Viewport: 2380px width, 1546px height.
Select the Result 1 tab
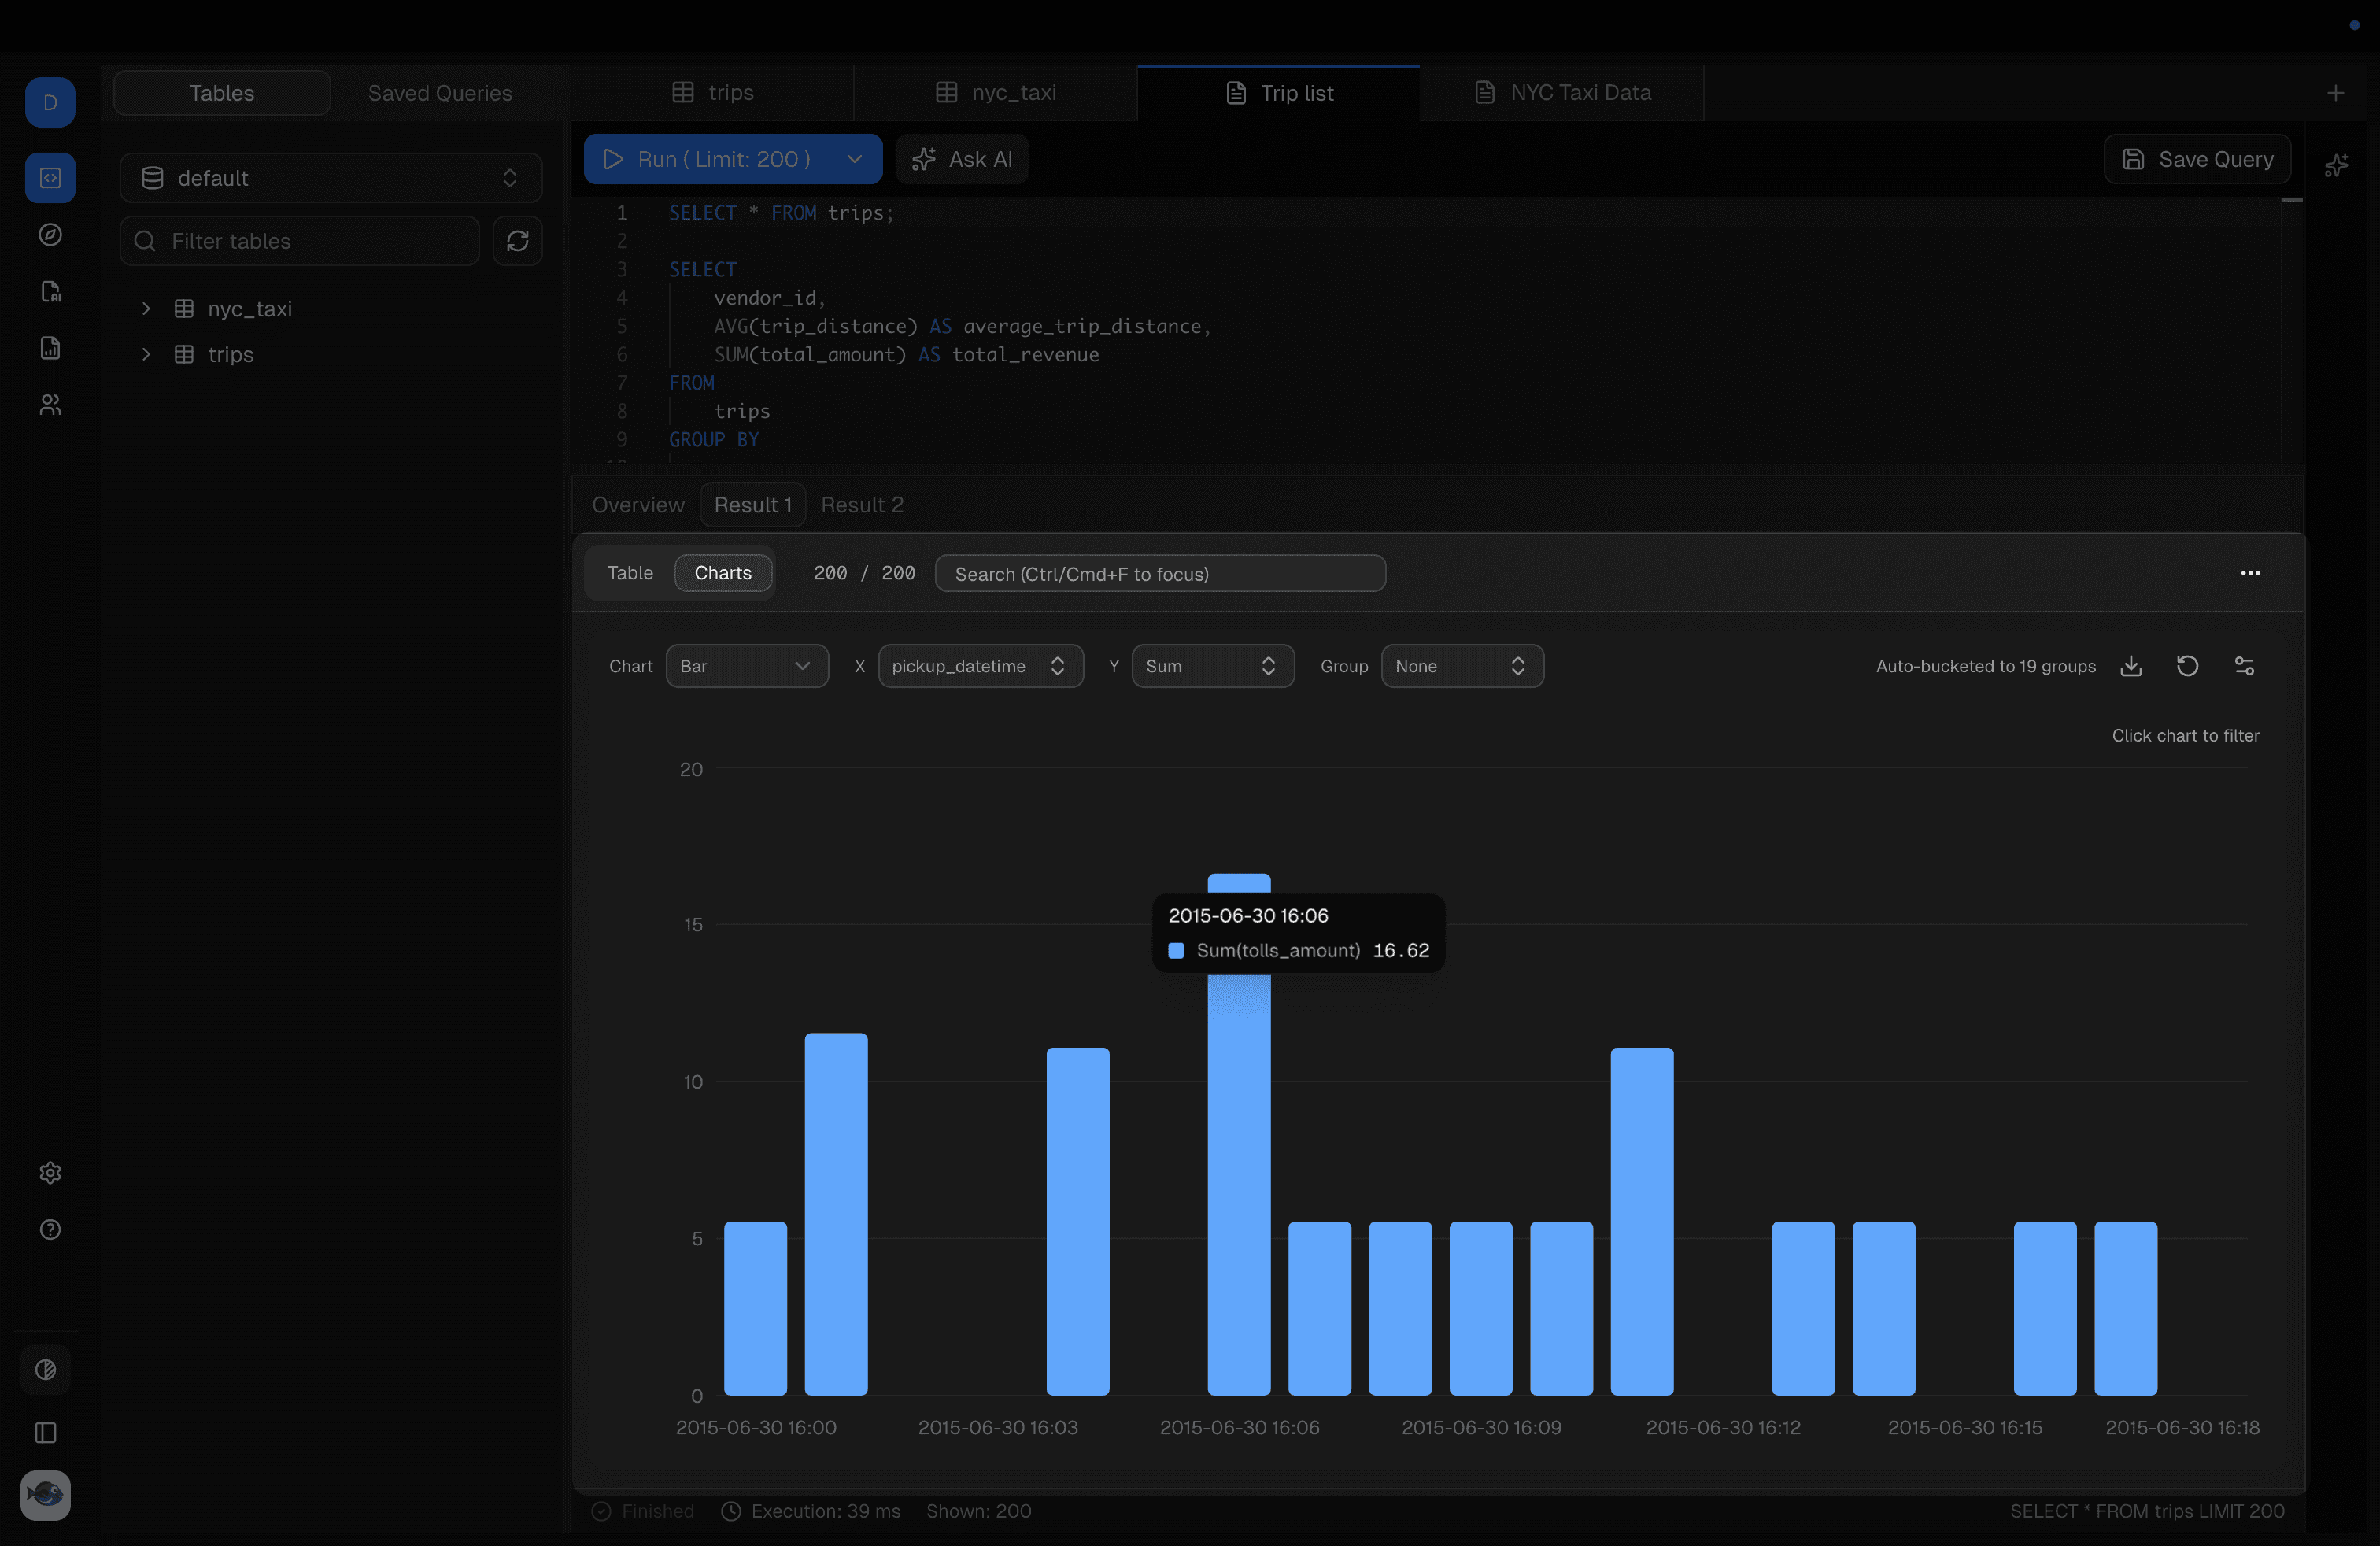753,505
